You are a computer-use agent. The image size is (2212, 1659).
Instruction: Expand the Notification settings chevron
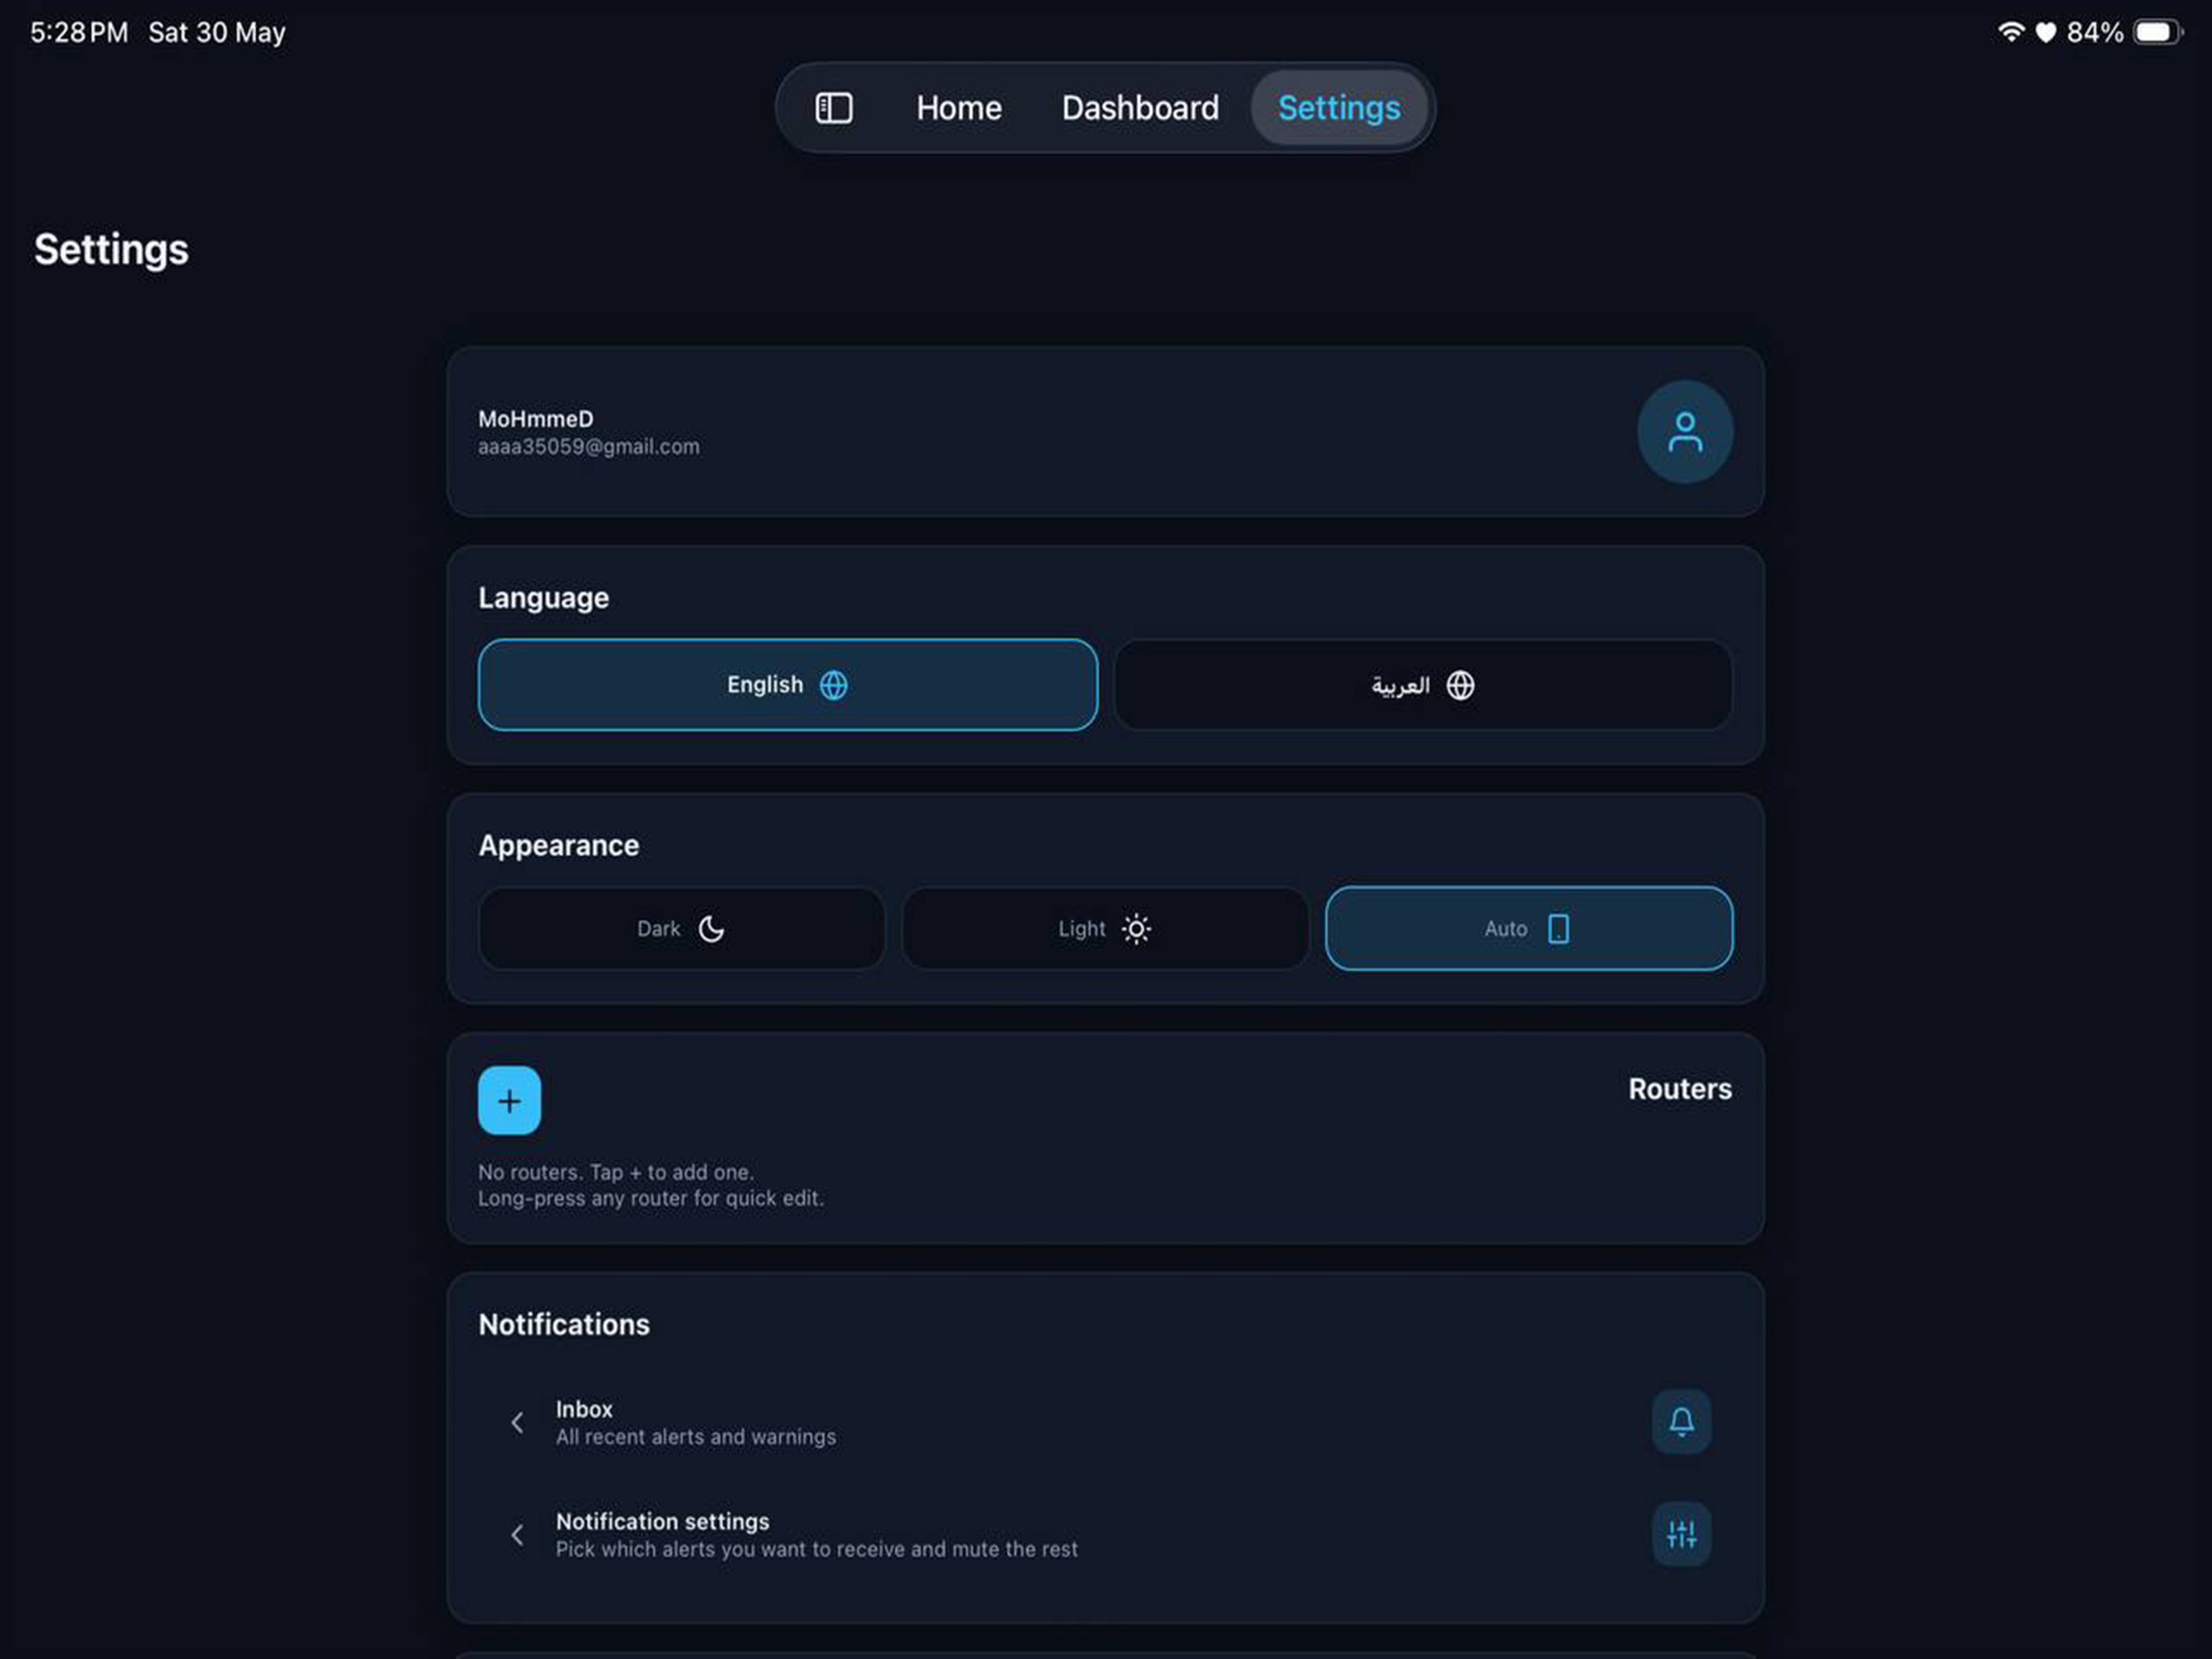click(x=517, y=1535)
